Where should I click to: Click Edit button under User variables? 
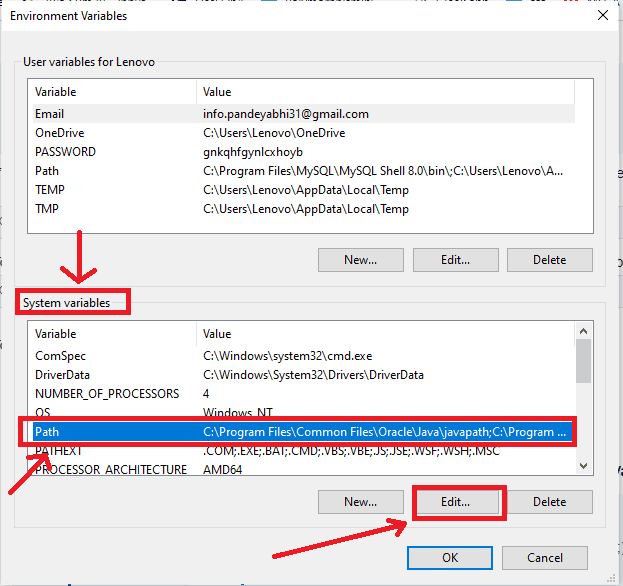pyautogui.click(x=455, y=260)
